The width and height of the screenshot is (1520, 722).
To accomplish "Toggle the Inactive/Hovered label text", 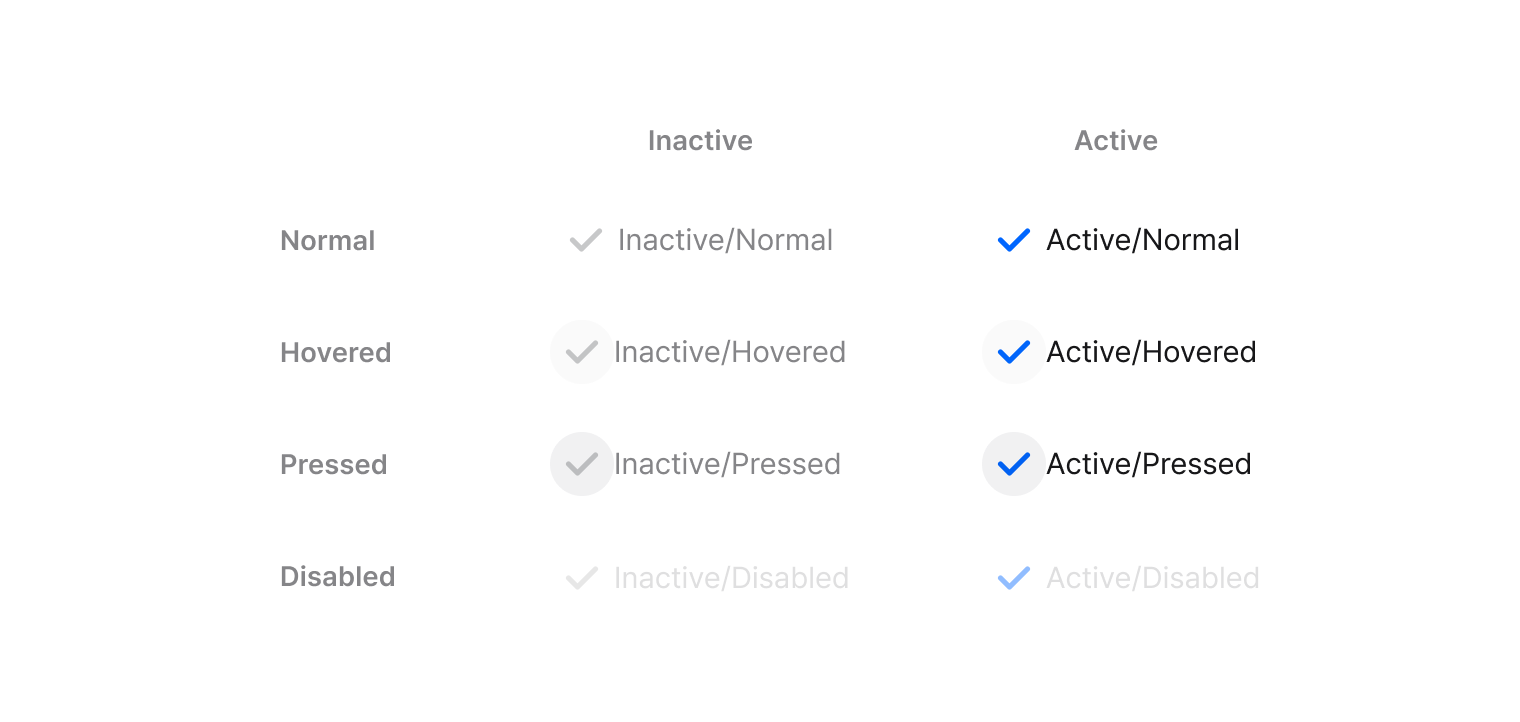I will click(729, 352).
